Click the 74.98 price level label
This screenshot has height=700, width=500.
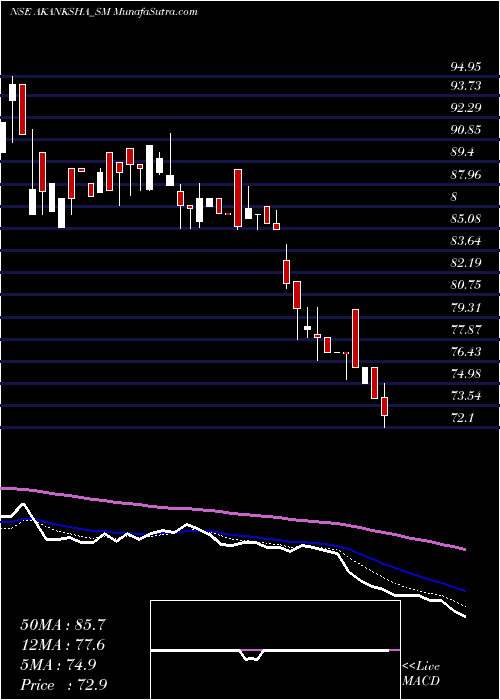(466, 373)
